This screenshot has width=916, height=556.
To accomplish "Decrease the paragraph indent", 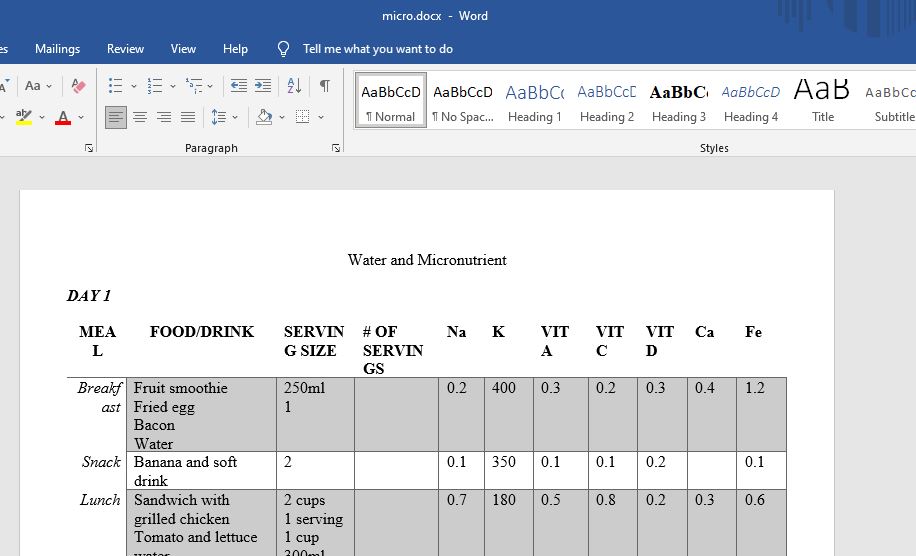I will (238, 86).
